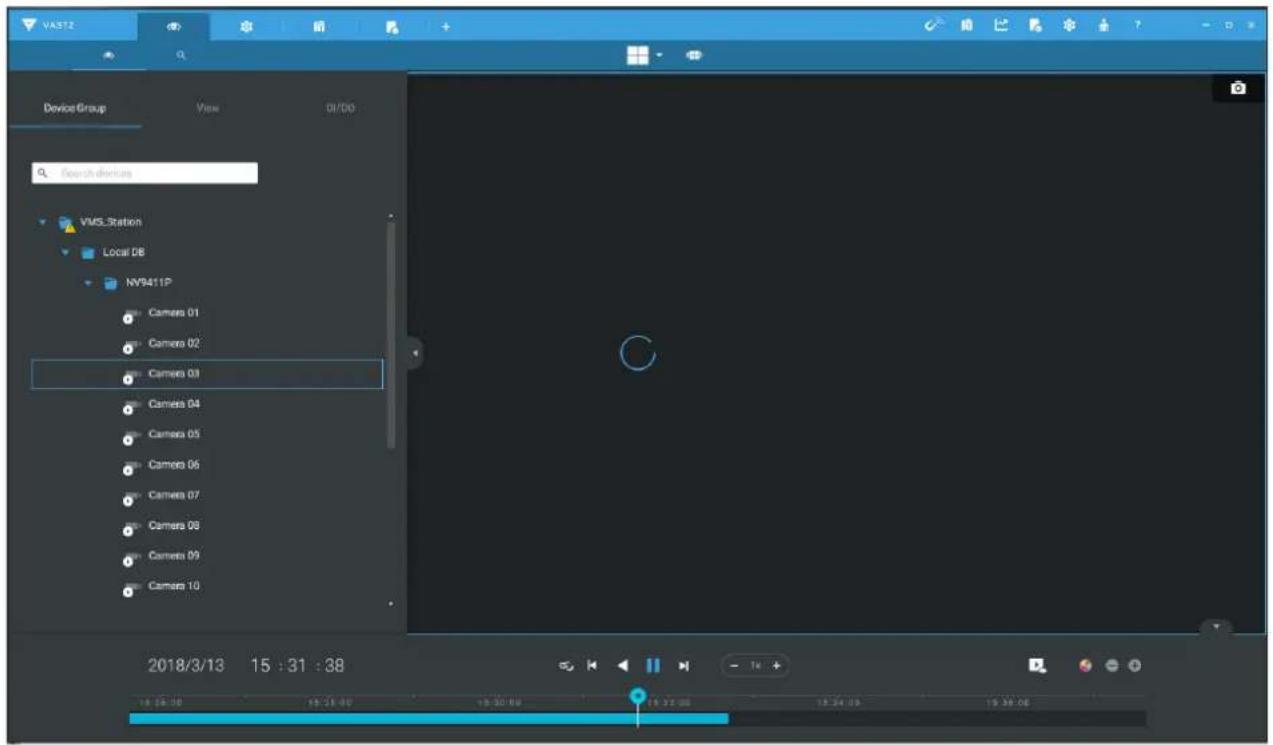
Task: Click in the Search devices field
Action: click(x=145, y=173)
